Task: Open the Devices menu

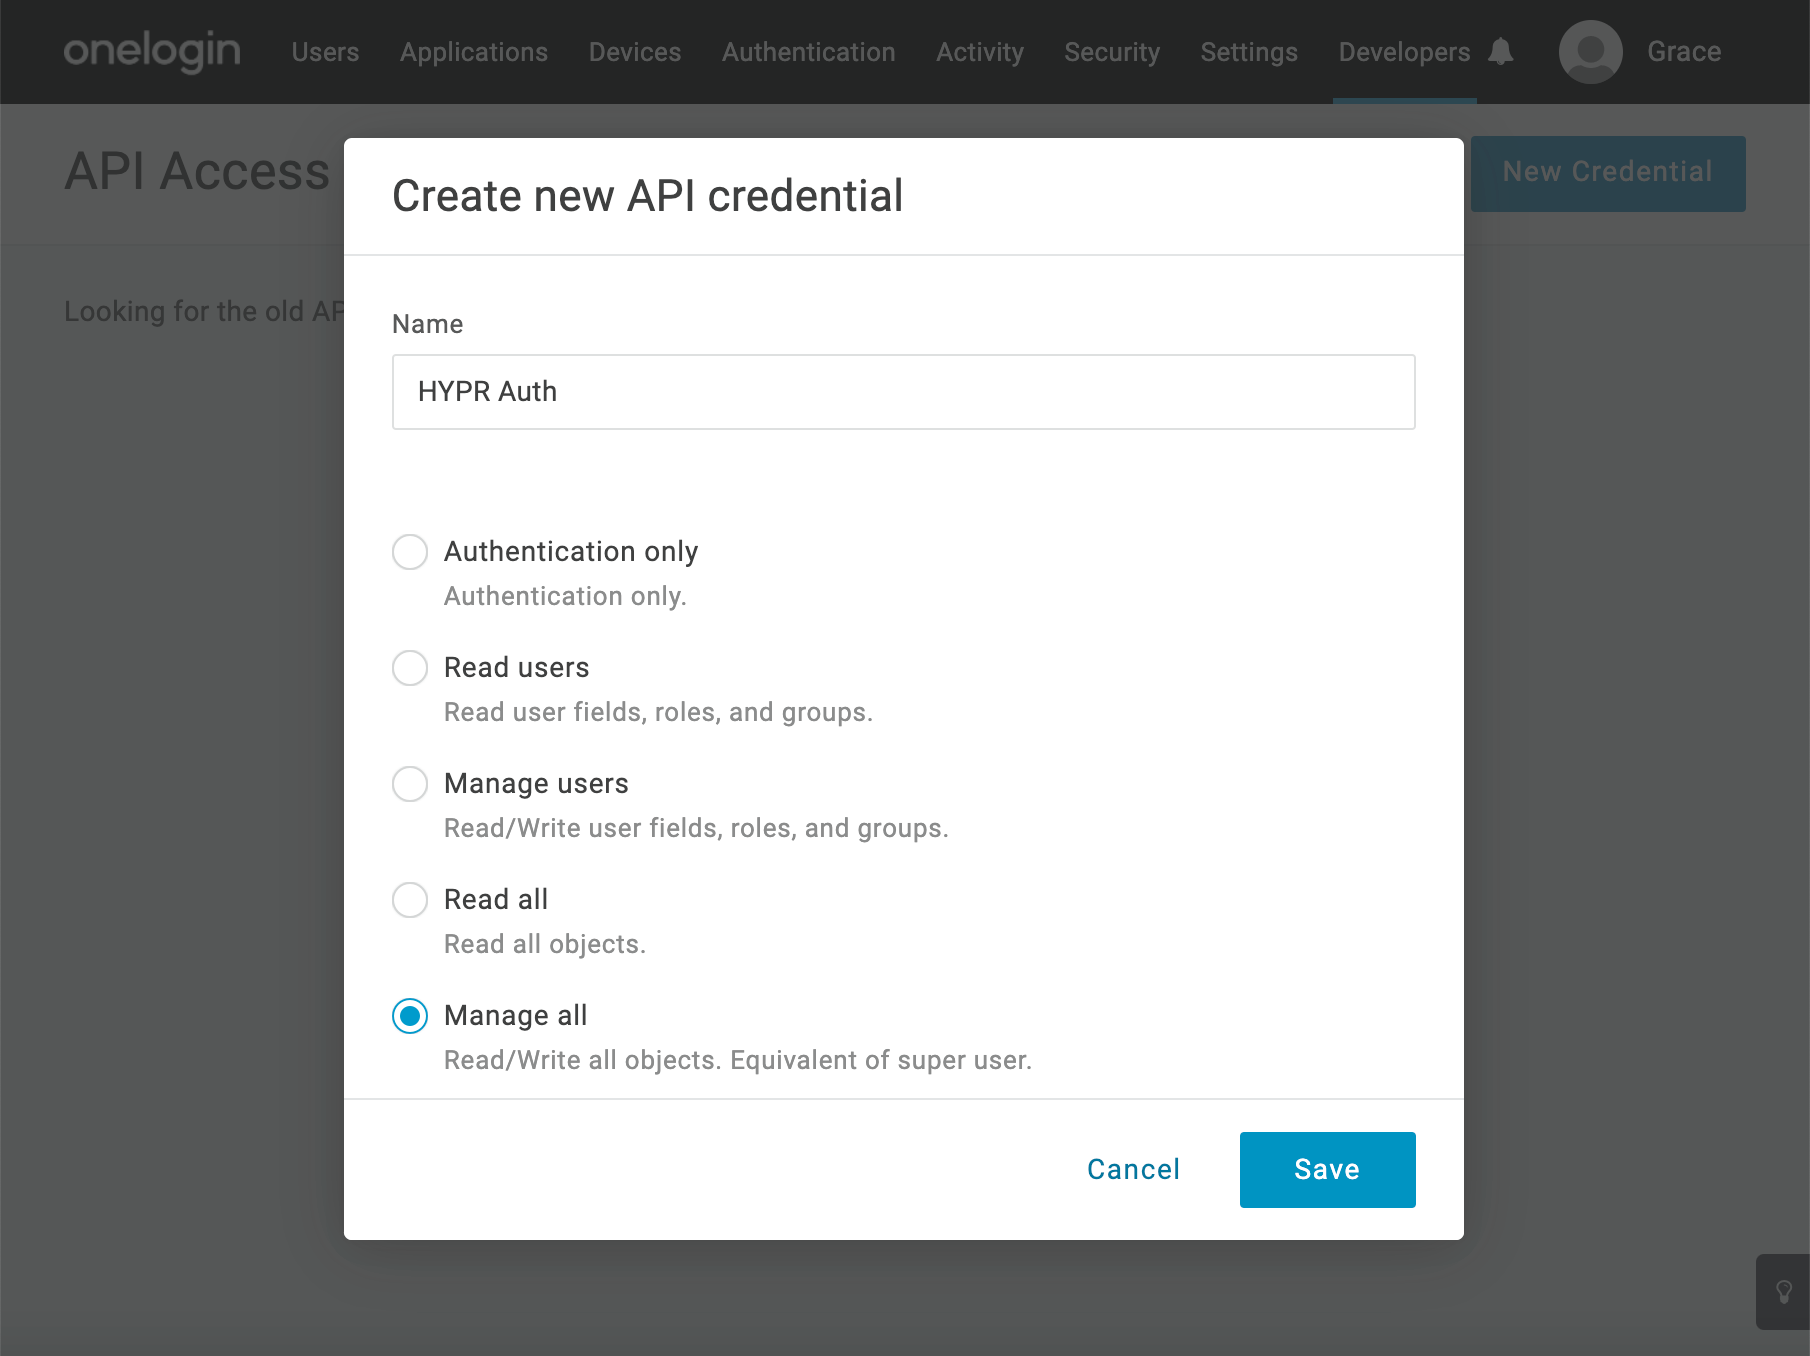Action: pos(635,52)
